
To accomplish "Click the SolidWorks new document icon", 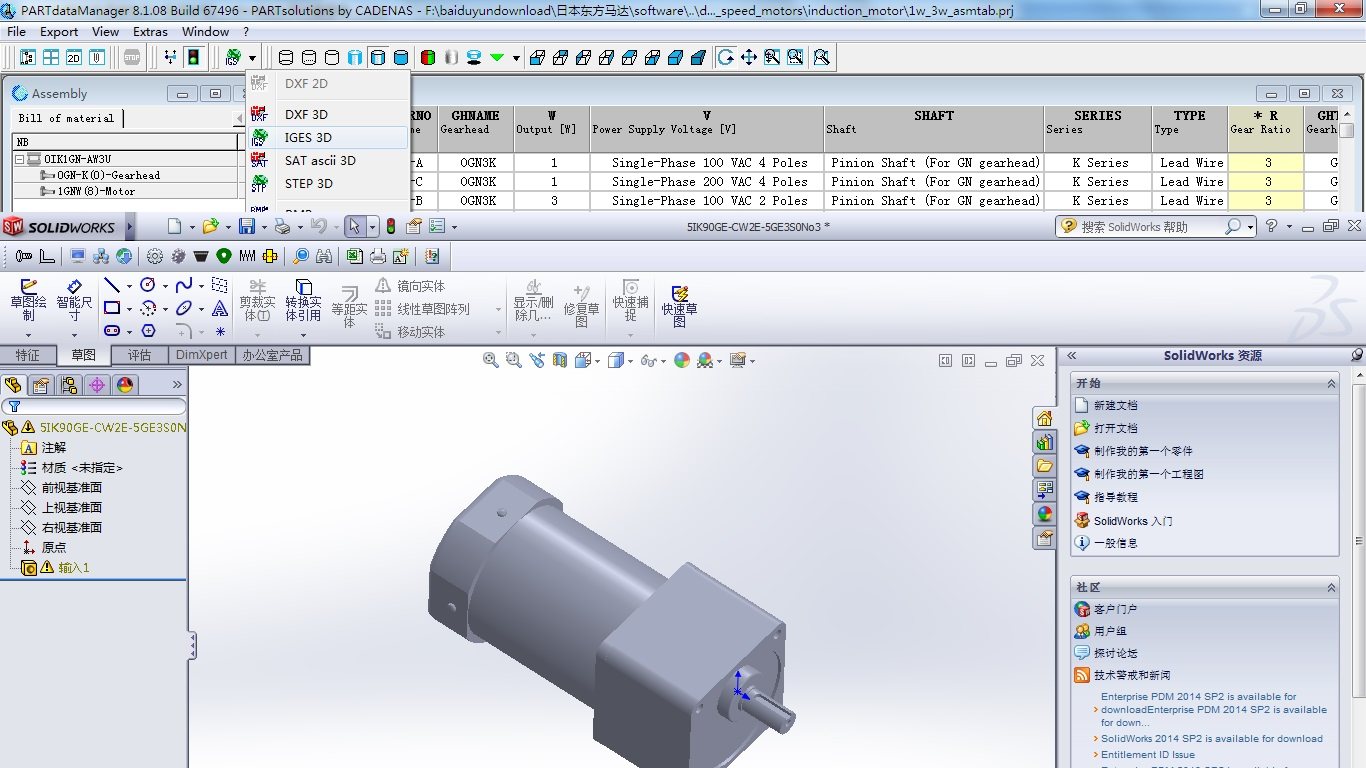I will pyautogui.click(x=175, y=227).
